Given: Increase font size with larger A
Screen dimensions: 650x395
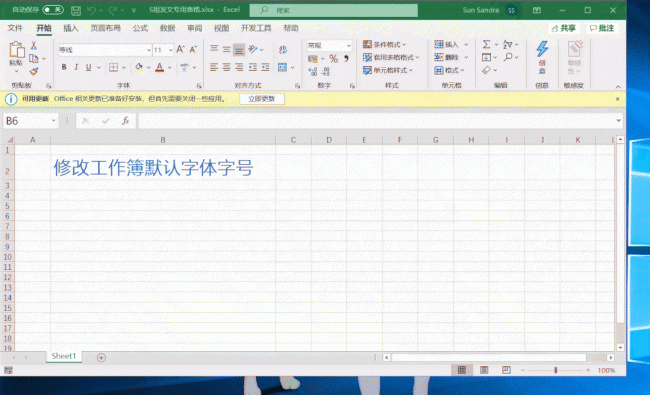Looking at the screenshot, I should tap(180, 49).
